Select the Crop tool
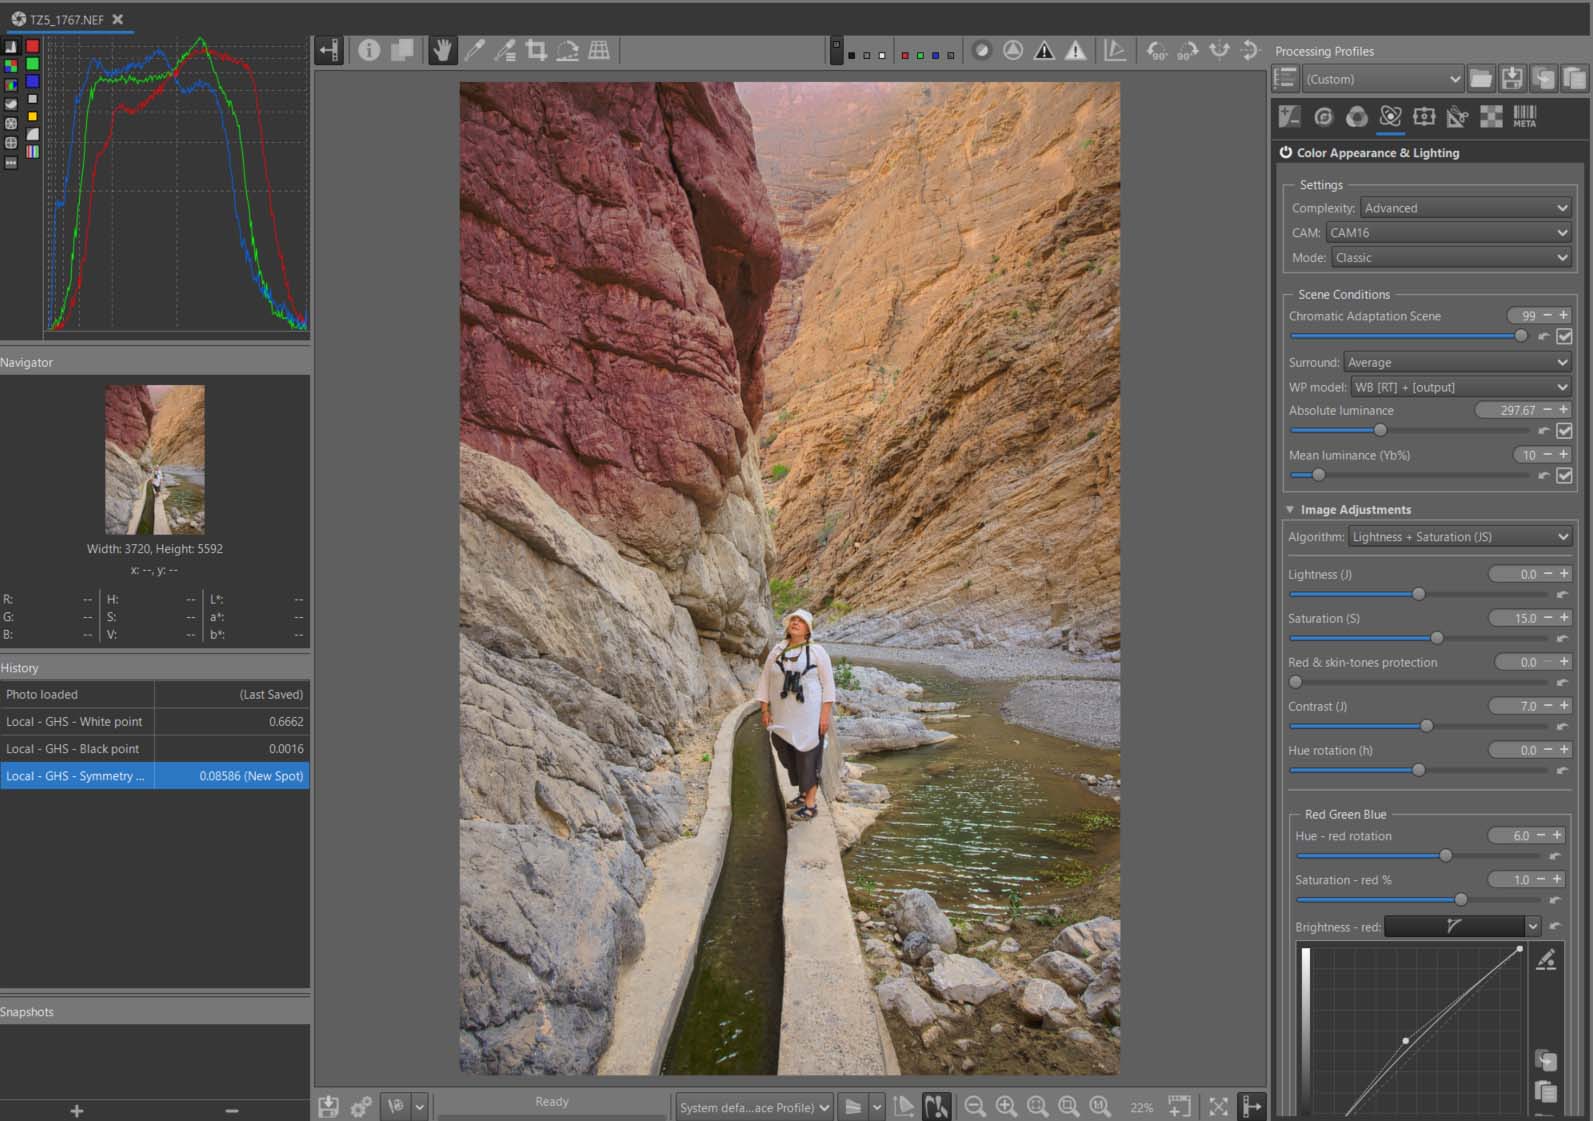 point(536,50)
